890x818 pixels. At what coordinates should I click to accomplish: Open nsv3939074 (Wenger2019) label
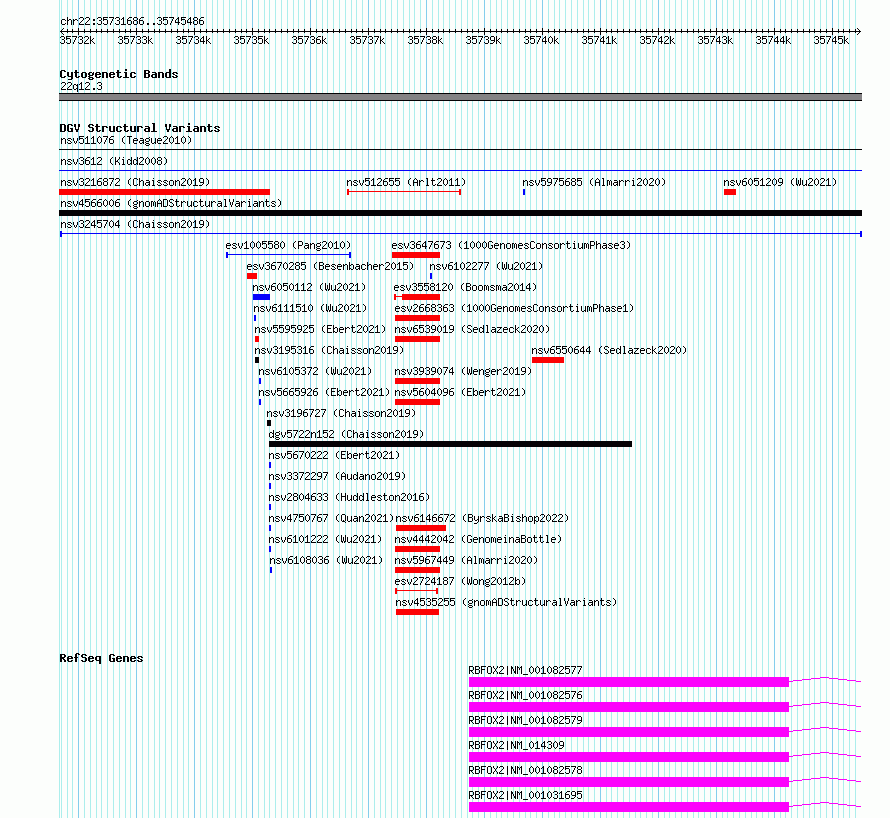(463, 371)
